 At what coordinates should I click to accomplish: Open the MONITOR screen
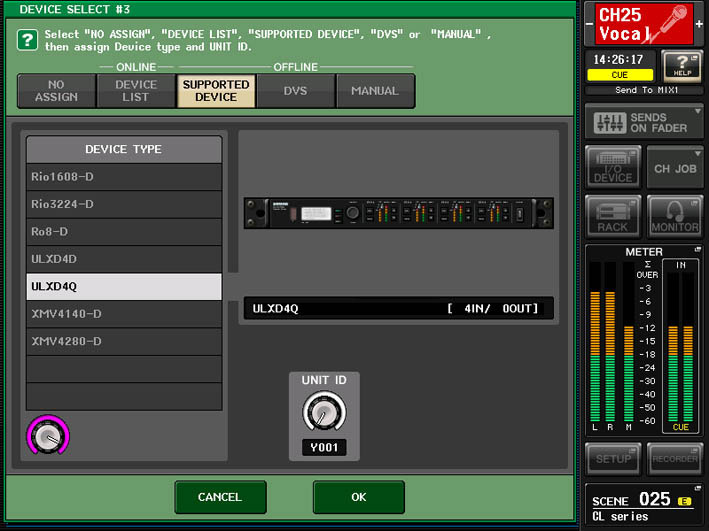tap(675, 217)
